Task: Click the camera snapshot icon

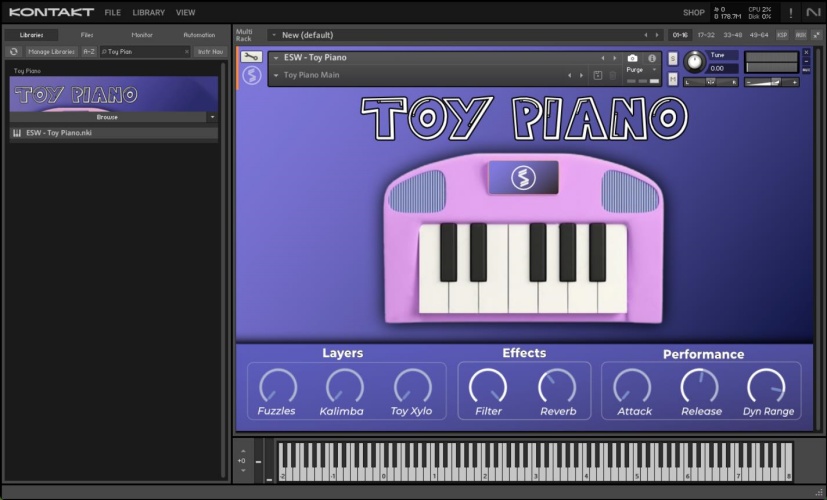Action: 632,58
